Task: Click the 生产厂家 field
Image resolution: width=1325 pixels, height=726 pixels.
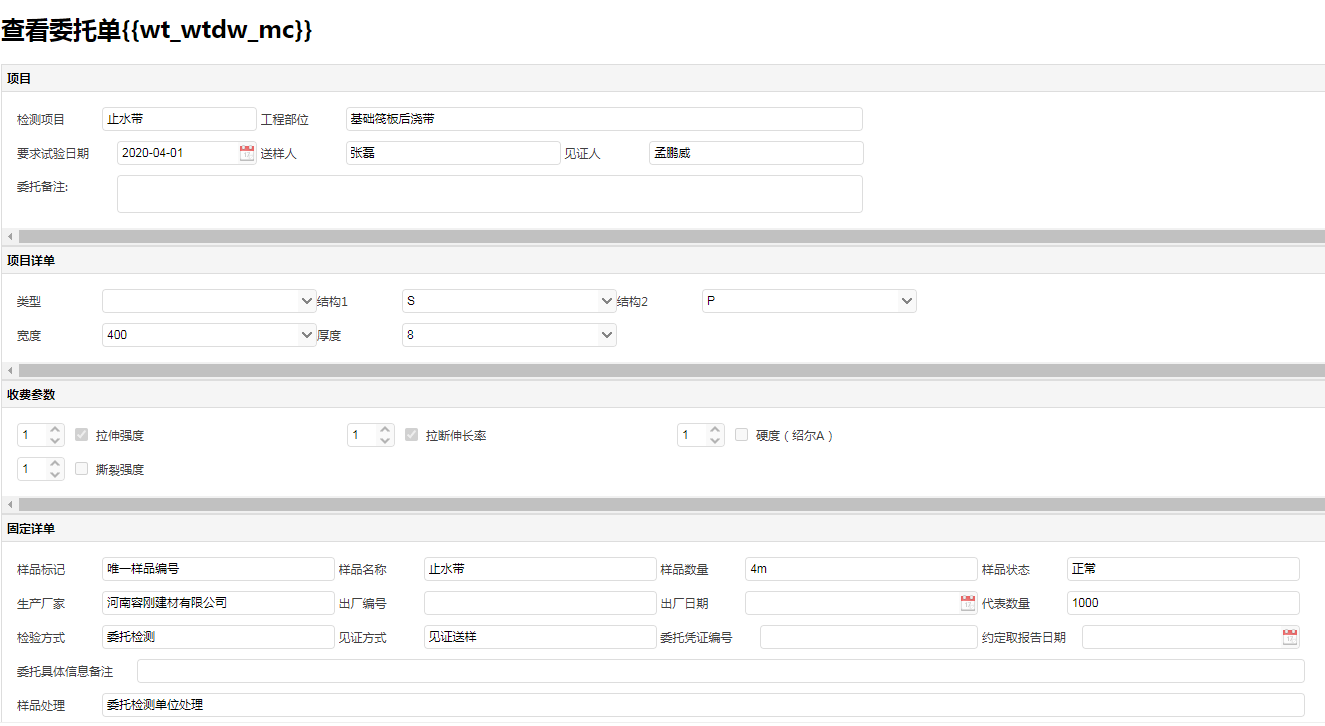Action: [x=218, y=603]
